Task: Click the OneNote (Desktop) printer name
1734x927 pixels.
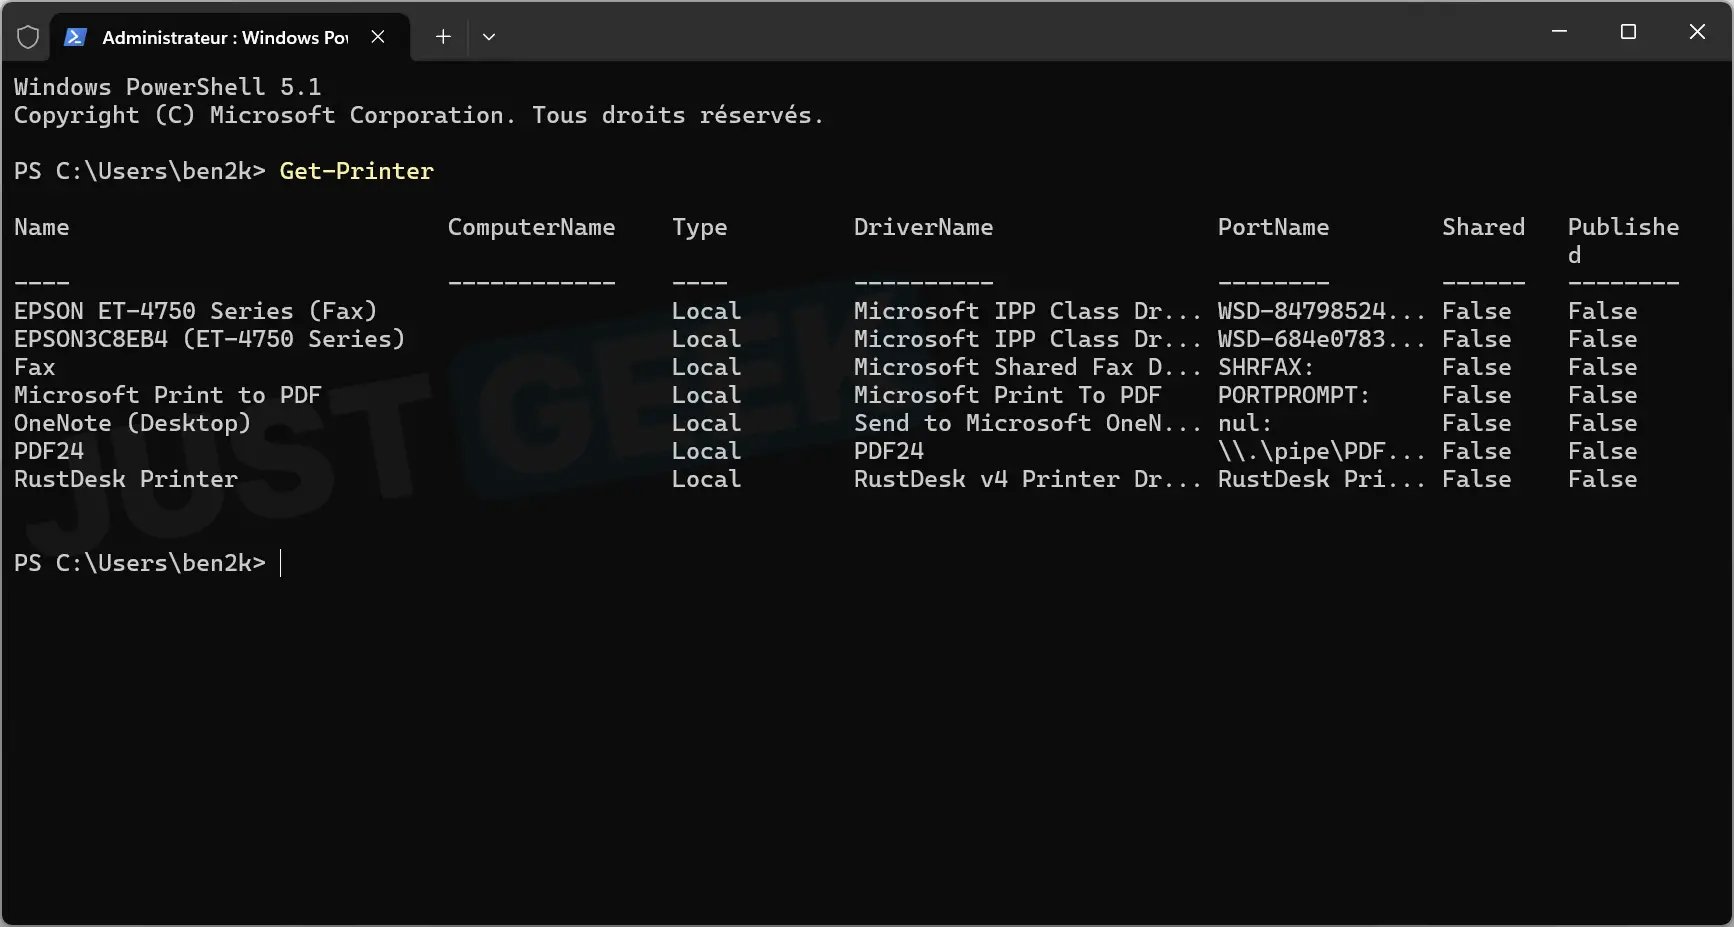Action: pos(132,423)
